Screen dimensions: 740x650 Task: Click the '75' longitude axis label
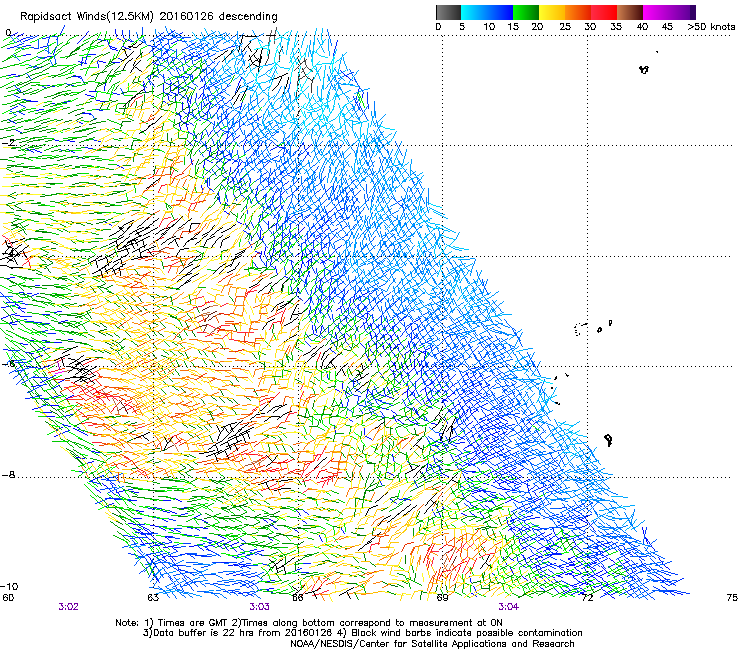click(732, 598)
